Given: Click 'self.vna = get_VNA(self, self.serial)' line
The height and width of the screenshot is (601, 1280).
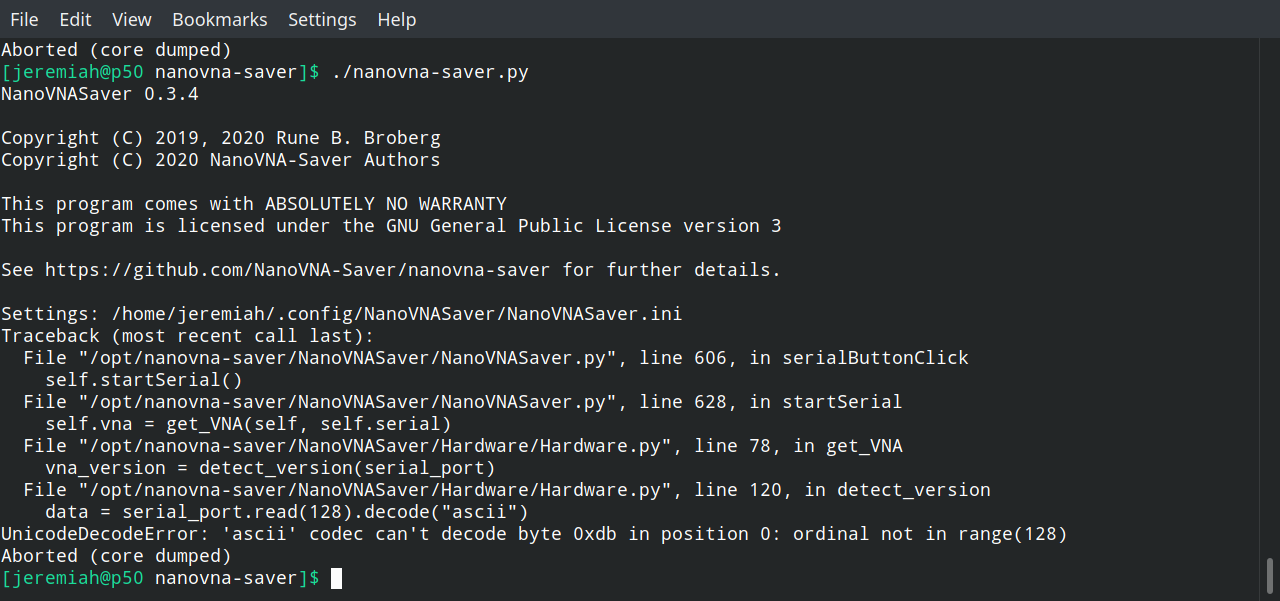Looking at the screenshot, I should pyautogui.click(x=248, y=424).
